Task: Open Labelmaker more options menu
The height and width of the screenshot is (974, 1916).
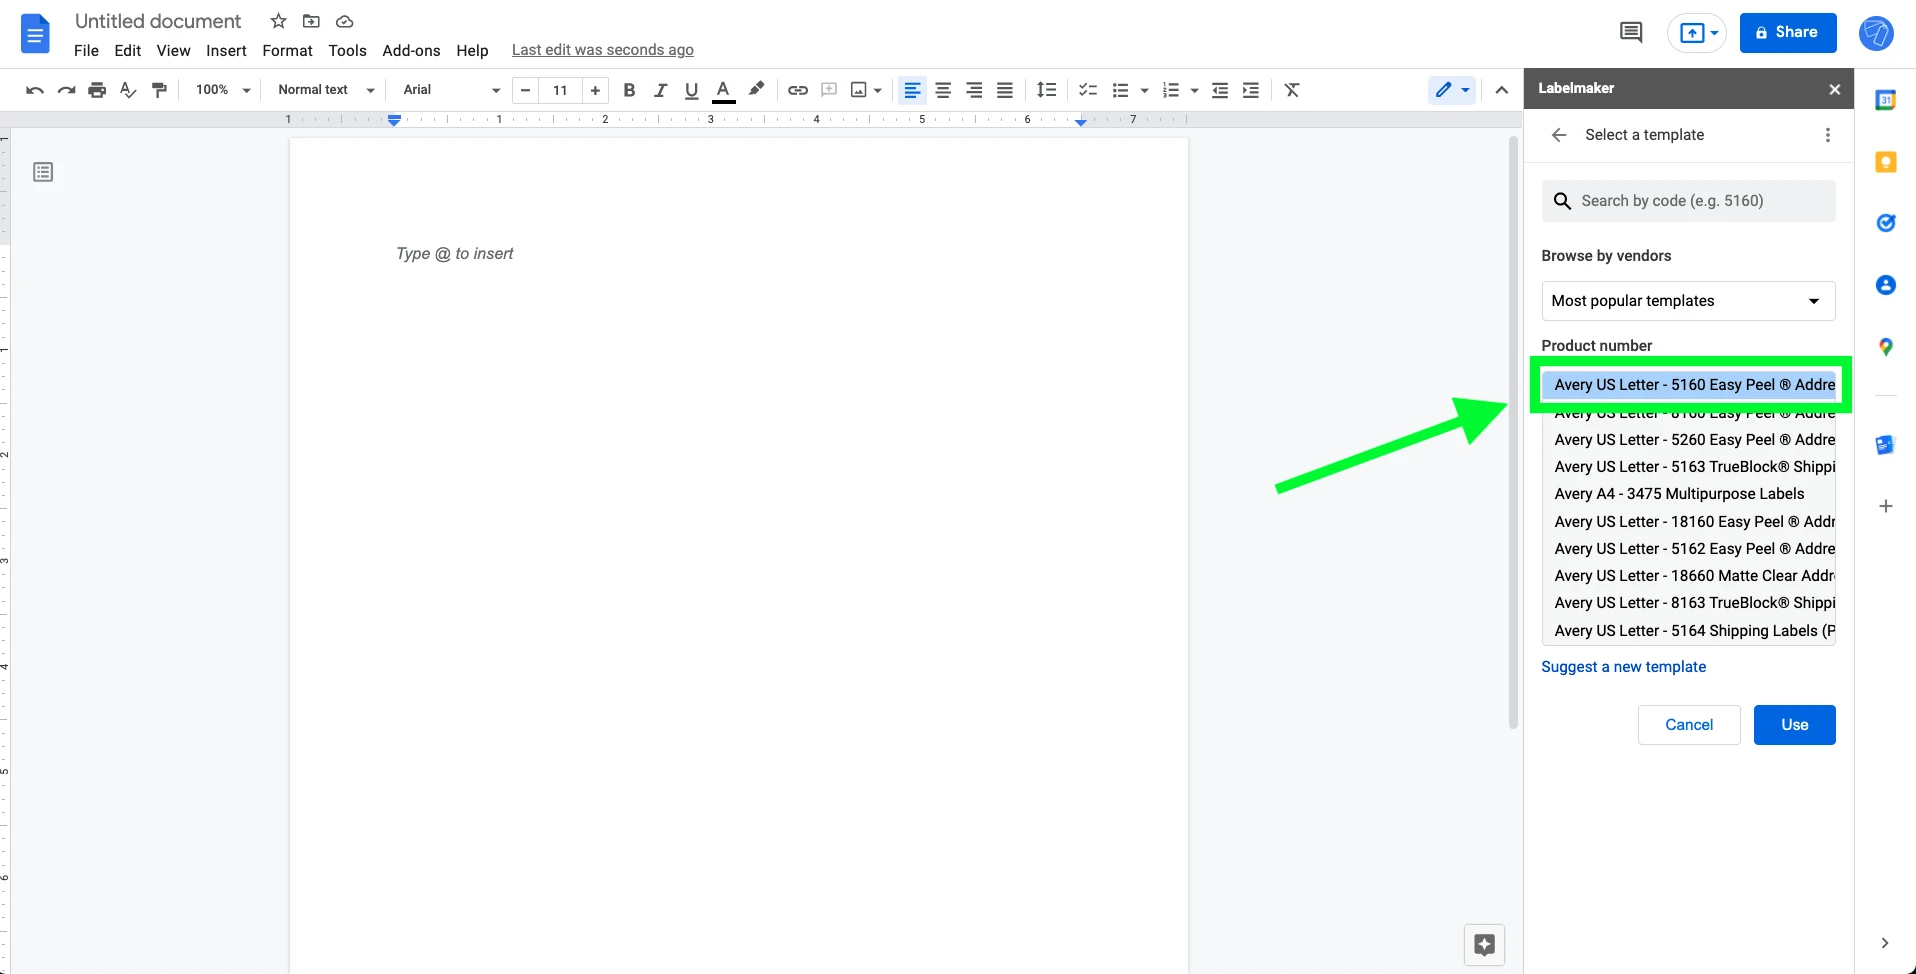Action: (x=1828, y=135)
